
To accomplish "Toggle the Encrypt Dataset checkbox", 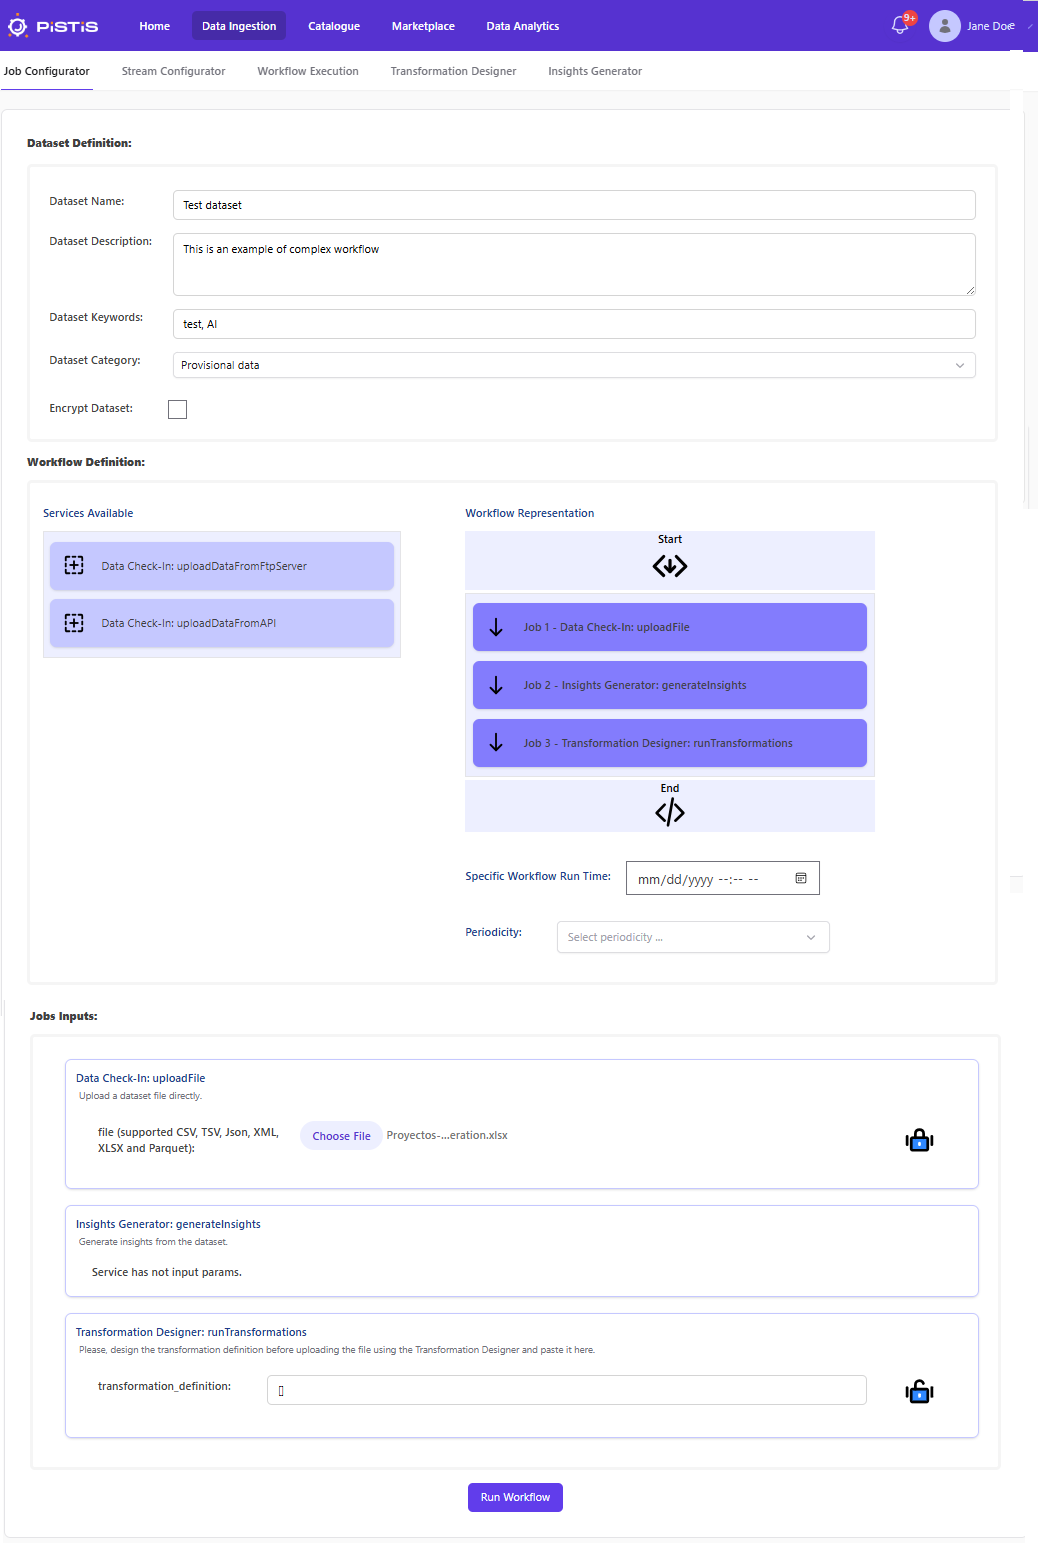I will 178,409.
